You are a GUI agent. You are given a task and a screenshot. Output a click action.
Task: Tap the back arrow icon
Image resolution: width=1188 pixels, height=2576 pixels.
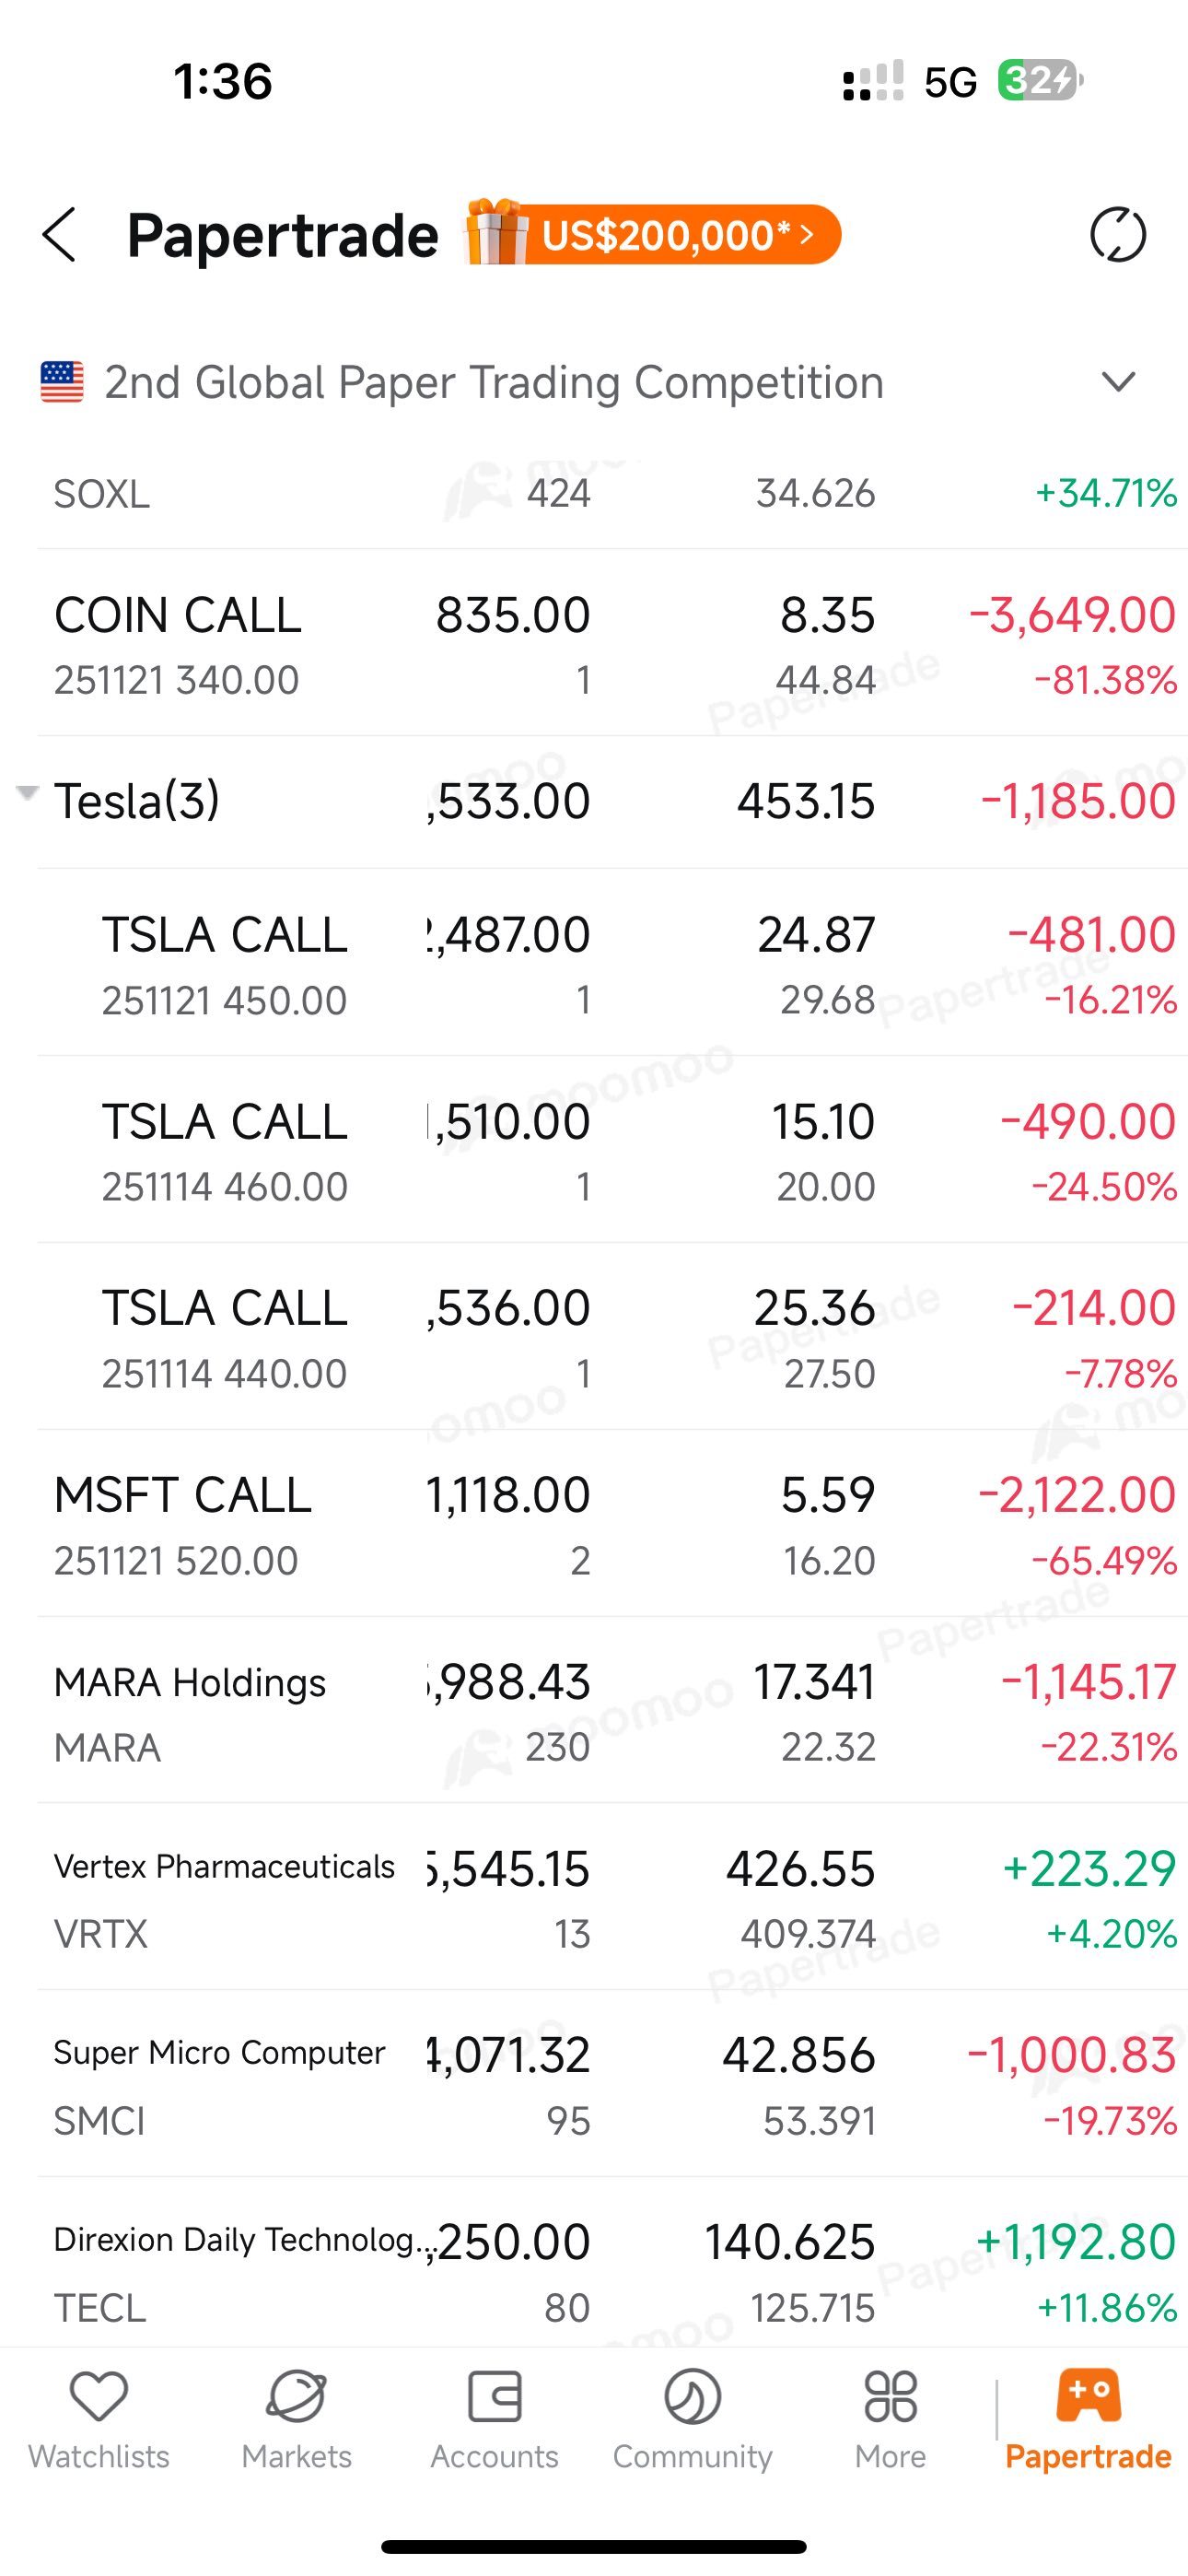click(60, 235)
